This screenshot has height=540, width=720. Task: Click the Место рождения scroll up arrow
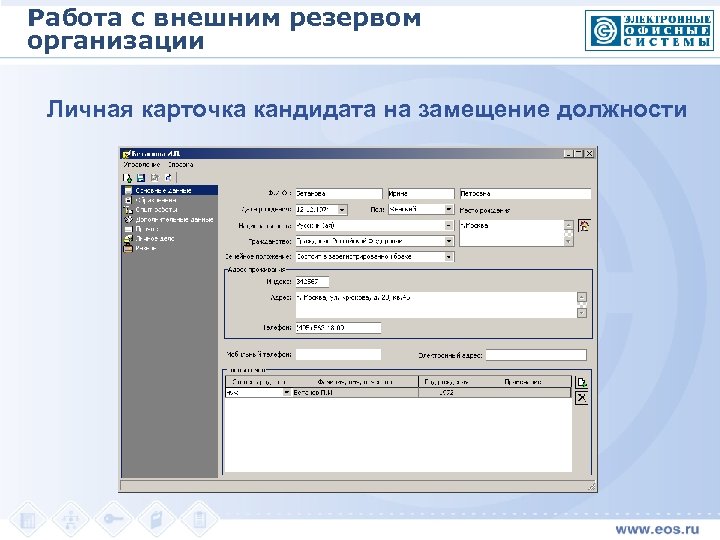tap(568, 225)
